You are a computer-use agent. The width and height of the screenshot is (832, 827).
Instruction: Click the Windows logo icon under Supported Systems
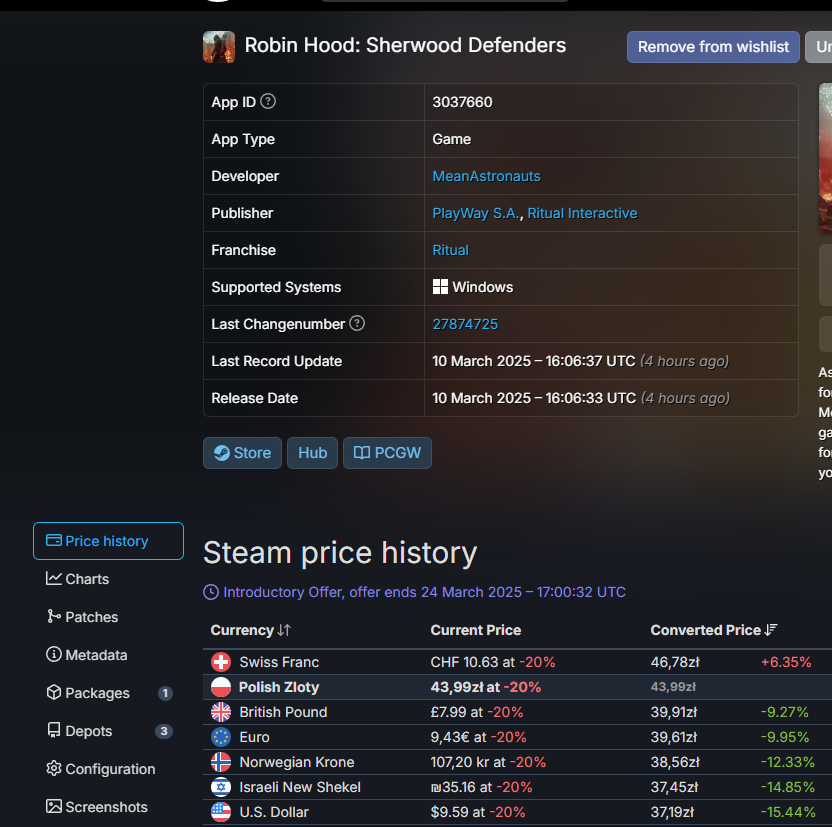[440, 287]
